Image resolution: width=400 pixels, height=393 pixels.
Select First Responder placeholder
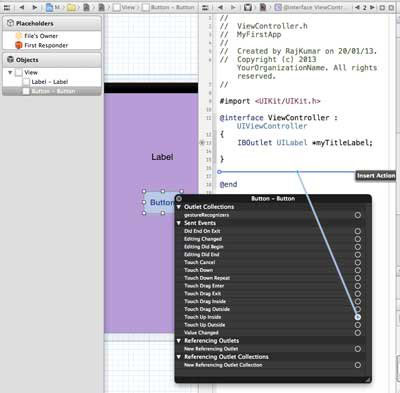pos(42,45)
